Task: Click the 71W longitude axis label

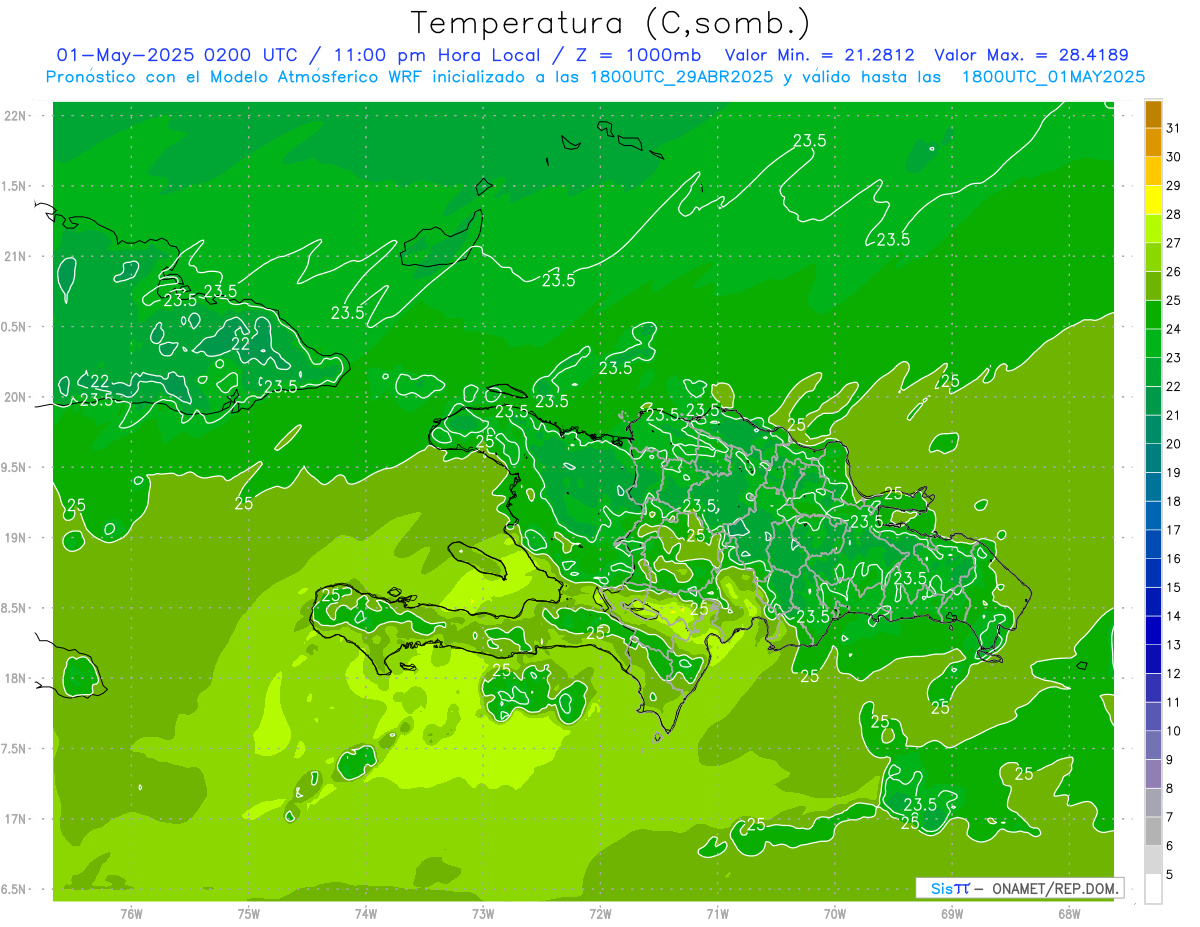Action: pos(717,913)
